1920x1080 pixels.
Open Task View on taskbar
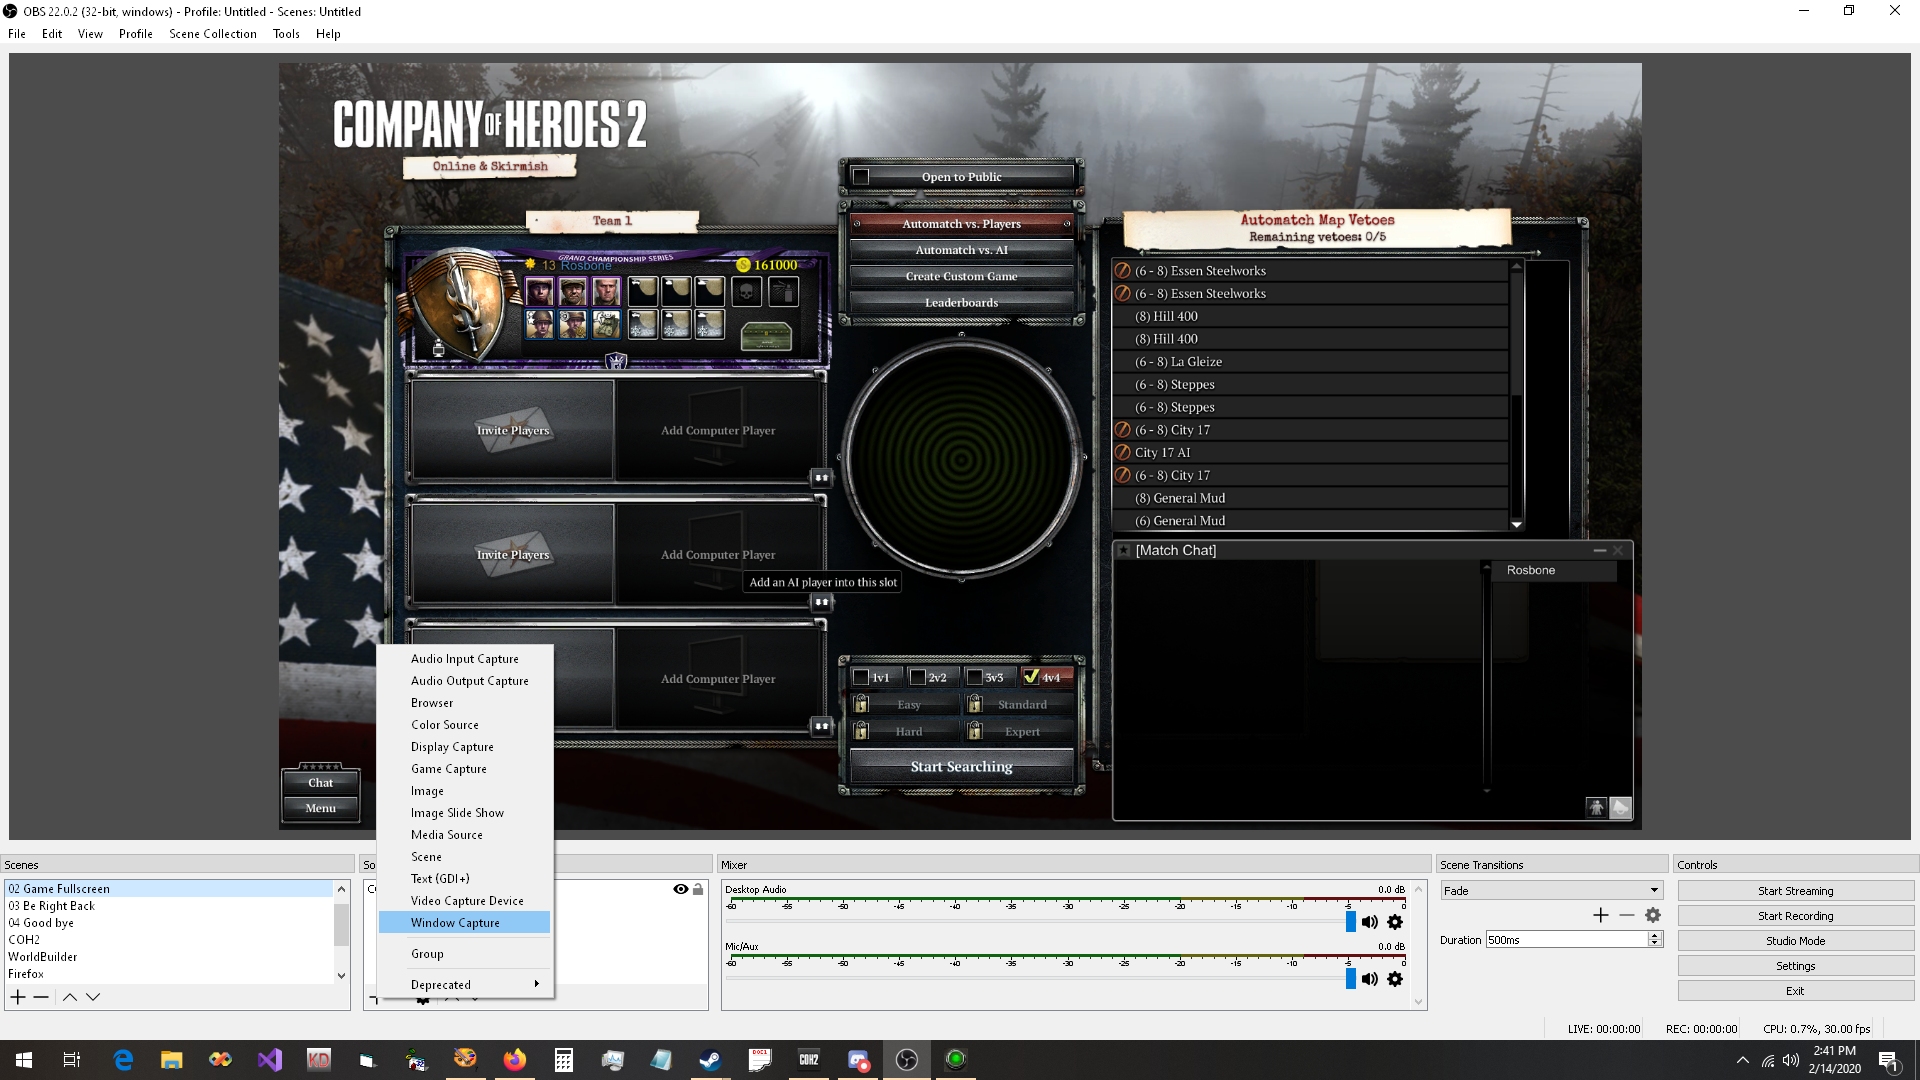coord(72,1060)
